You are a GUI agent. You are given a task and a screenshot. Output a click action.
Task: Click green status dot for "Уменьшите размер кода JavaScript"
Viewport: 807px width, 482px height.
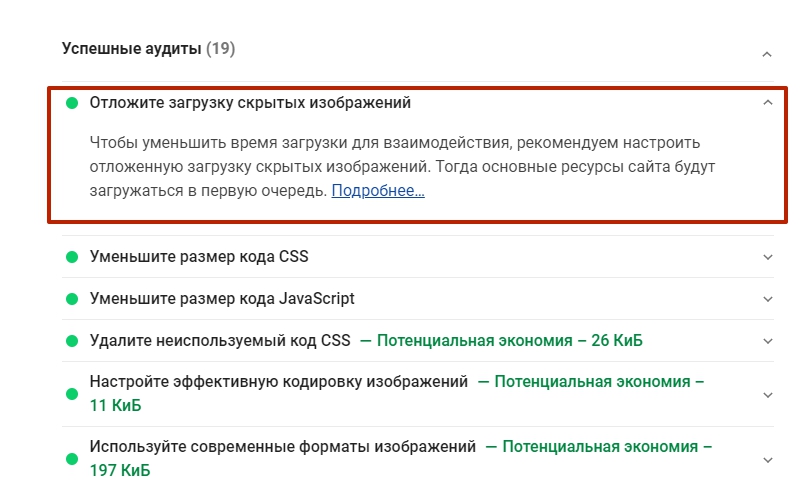[72, 299]
